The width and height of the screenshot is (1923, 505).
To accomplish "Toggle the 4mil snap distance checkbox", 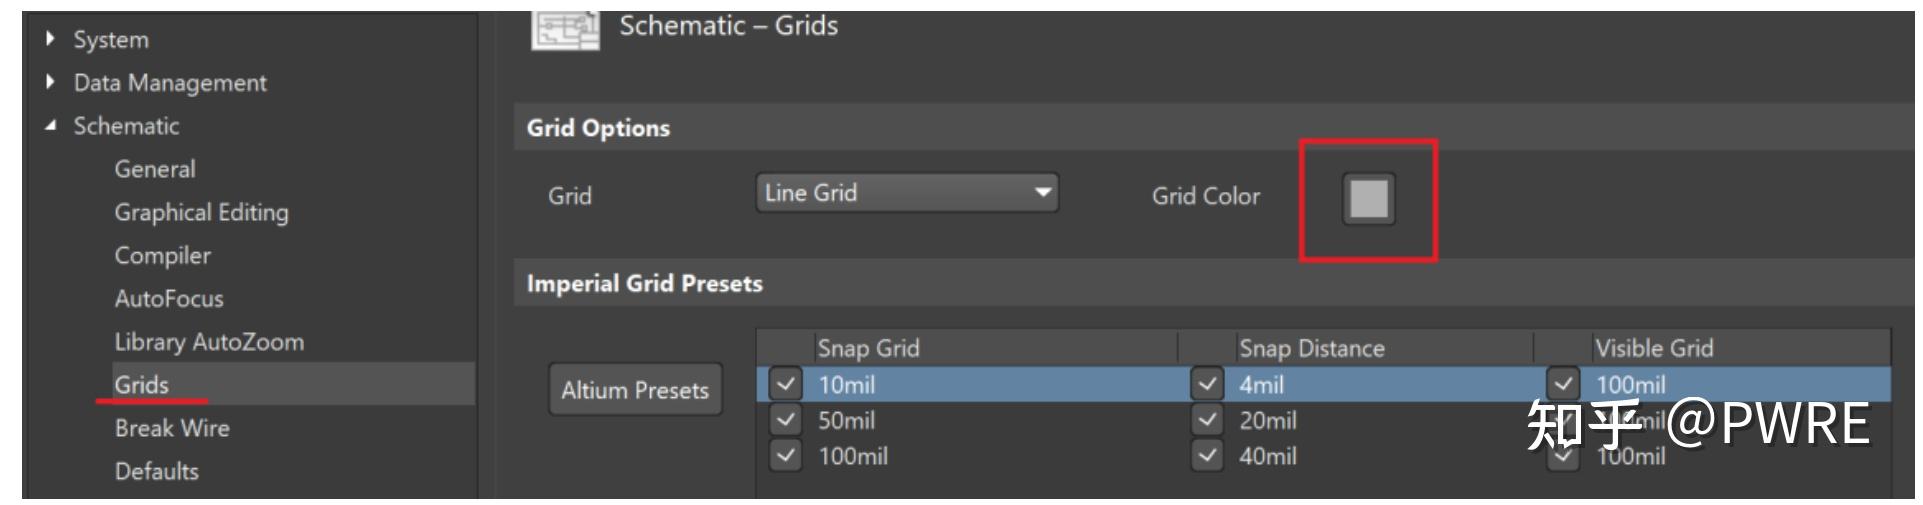I will 1207,385.
